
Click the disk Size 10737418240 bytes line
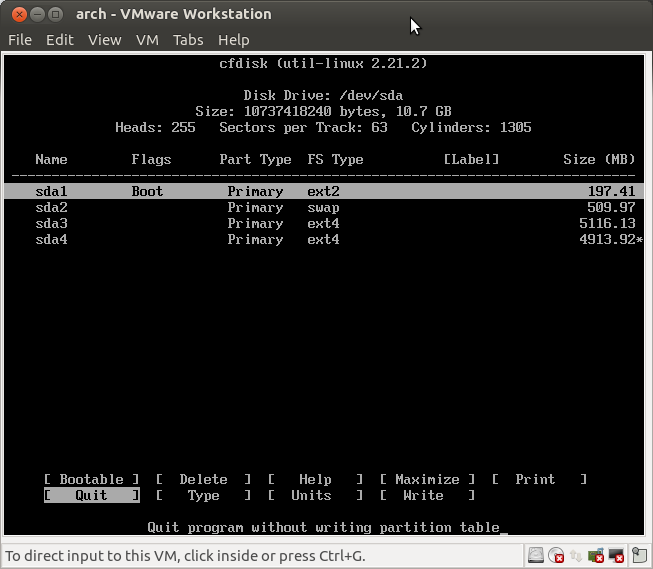pos(323,111)
